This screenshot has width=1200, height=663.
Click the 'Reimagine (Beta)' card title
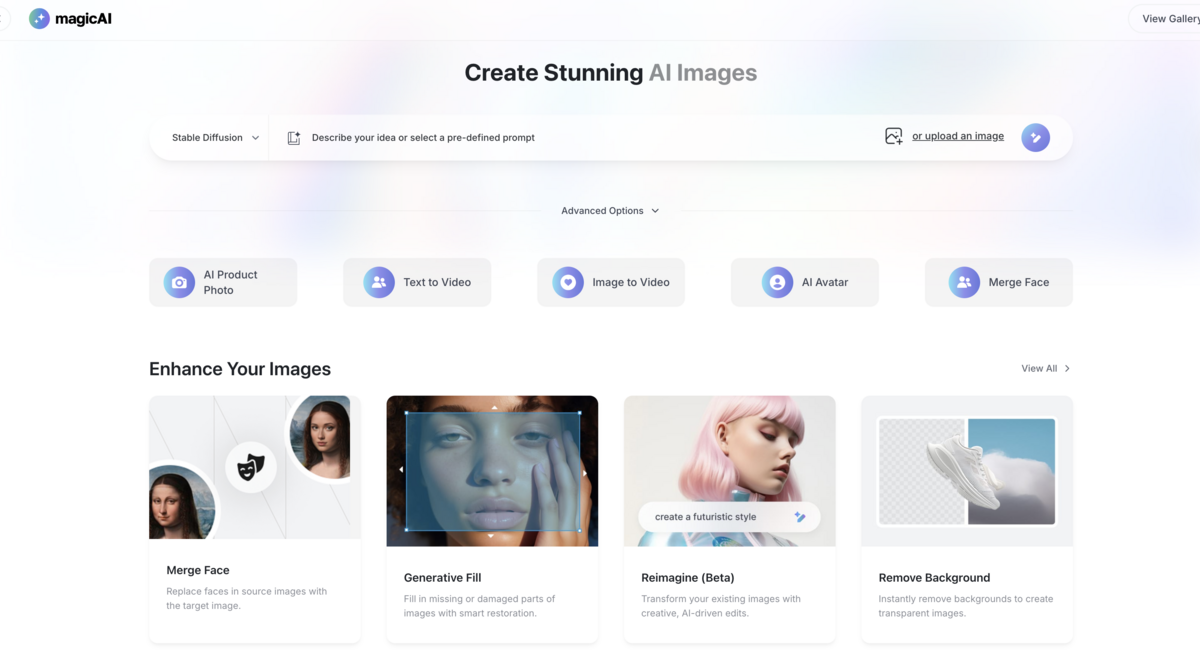pyautogui.click(x=688, y=578)
